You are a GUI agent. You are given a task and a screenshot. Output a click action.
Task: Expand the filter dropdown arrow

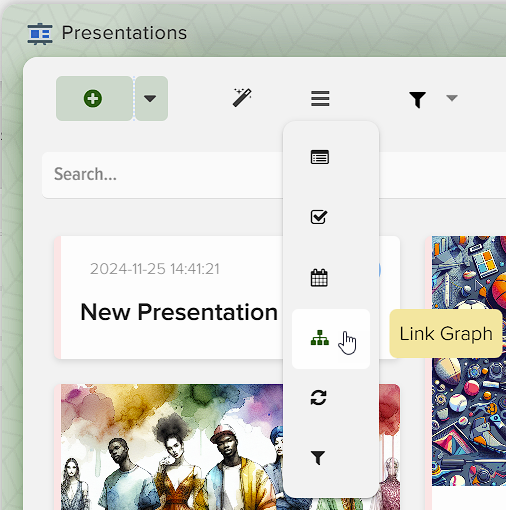pos(452,98)
